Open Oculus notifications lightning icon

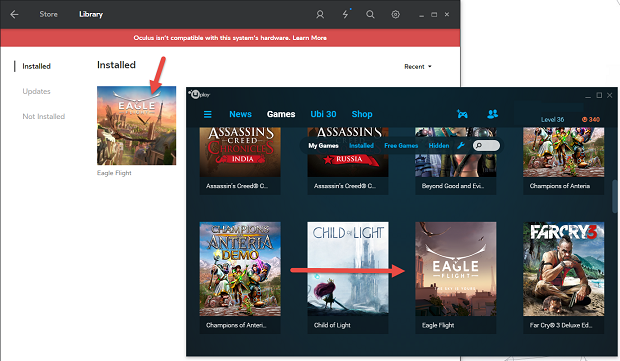point(345,15)
